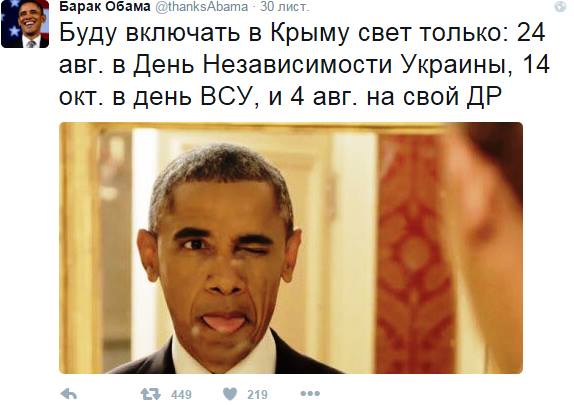Click the @thanksAbama handle

[x=202, y=6]
